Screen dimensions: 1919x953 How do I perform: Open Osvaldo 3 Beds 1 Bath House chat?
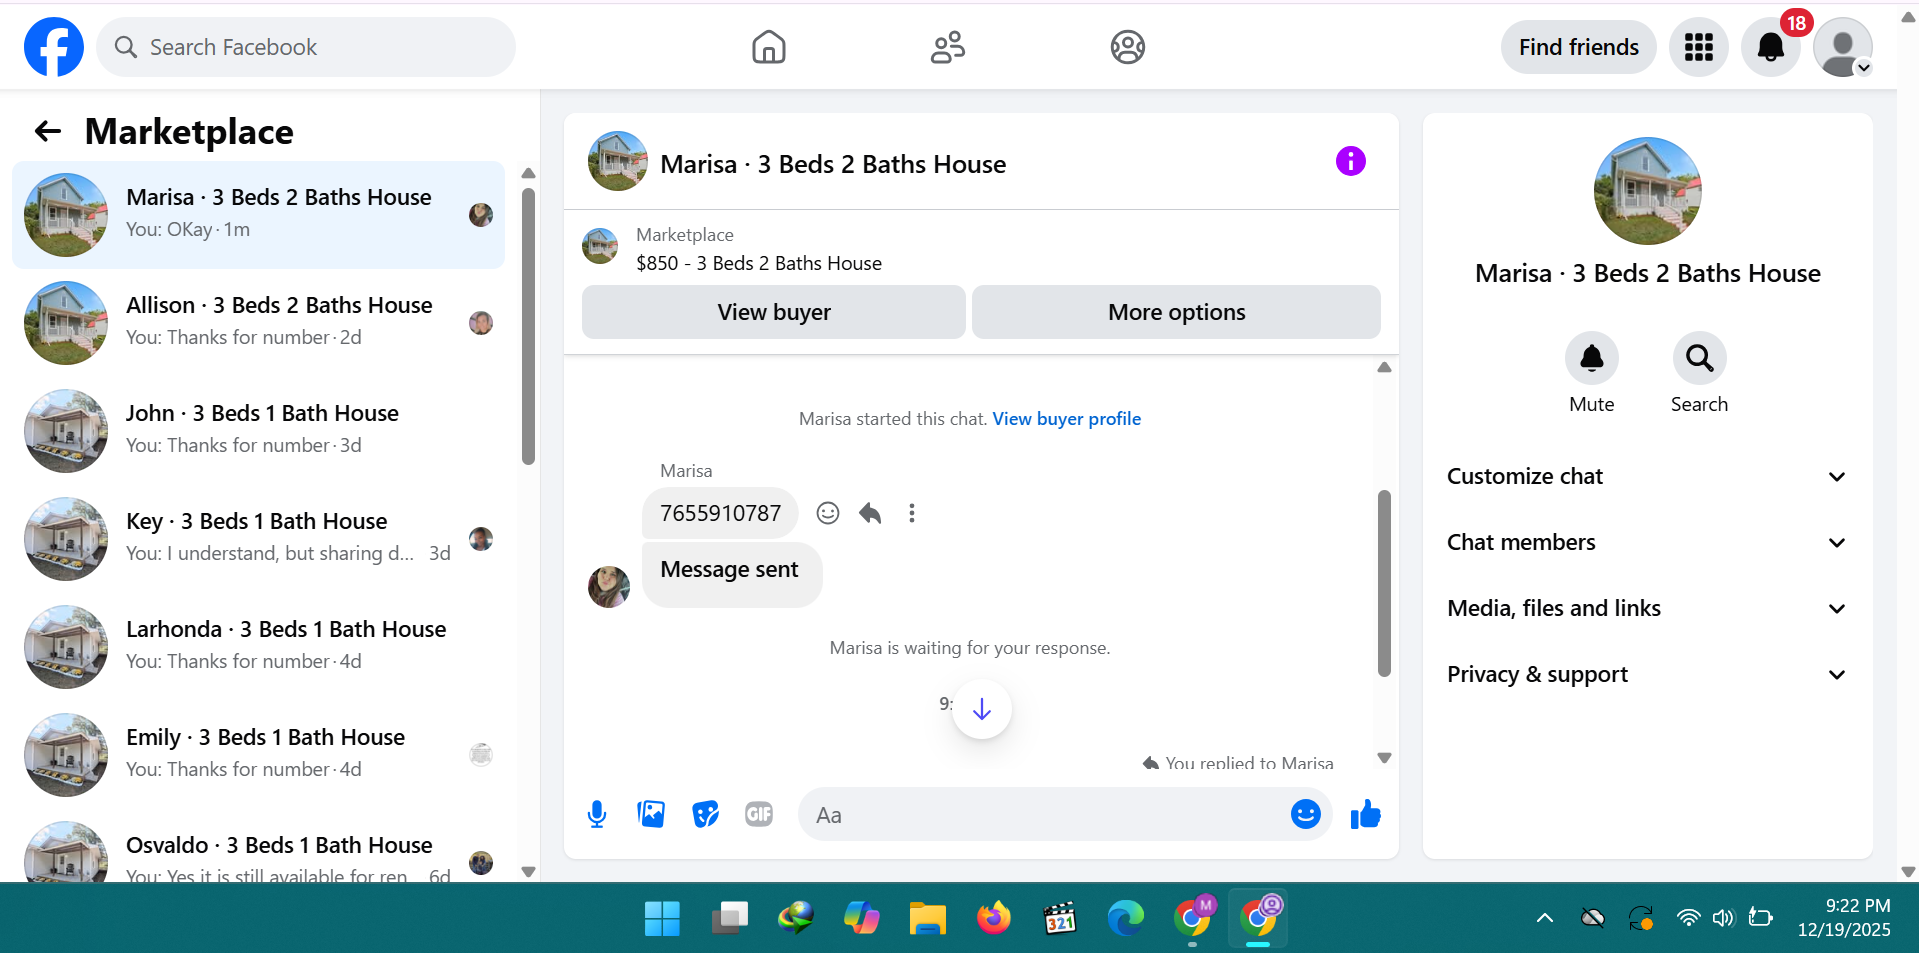(x=258, y=848)
